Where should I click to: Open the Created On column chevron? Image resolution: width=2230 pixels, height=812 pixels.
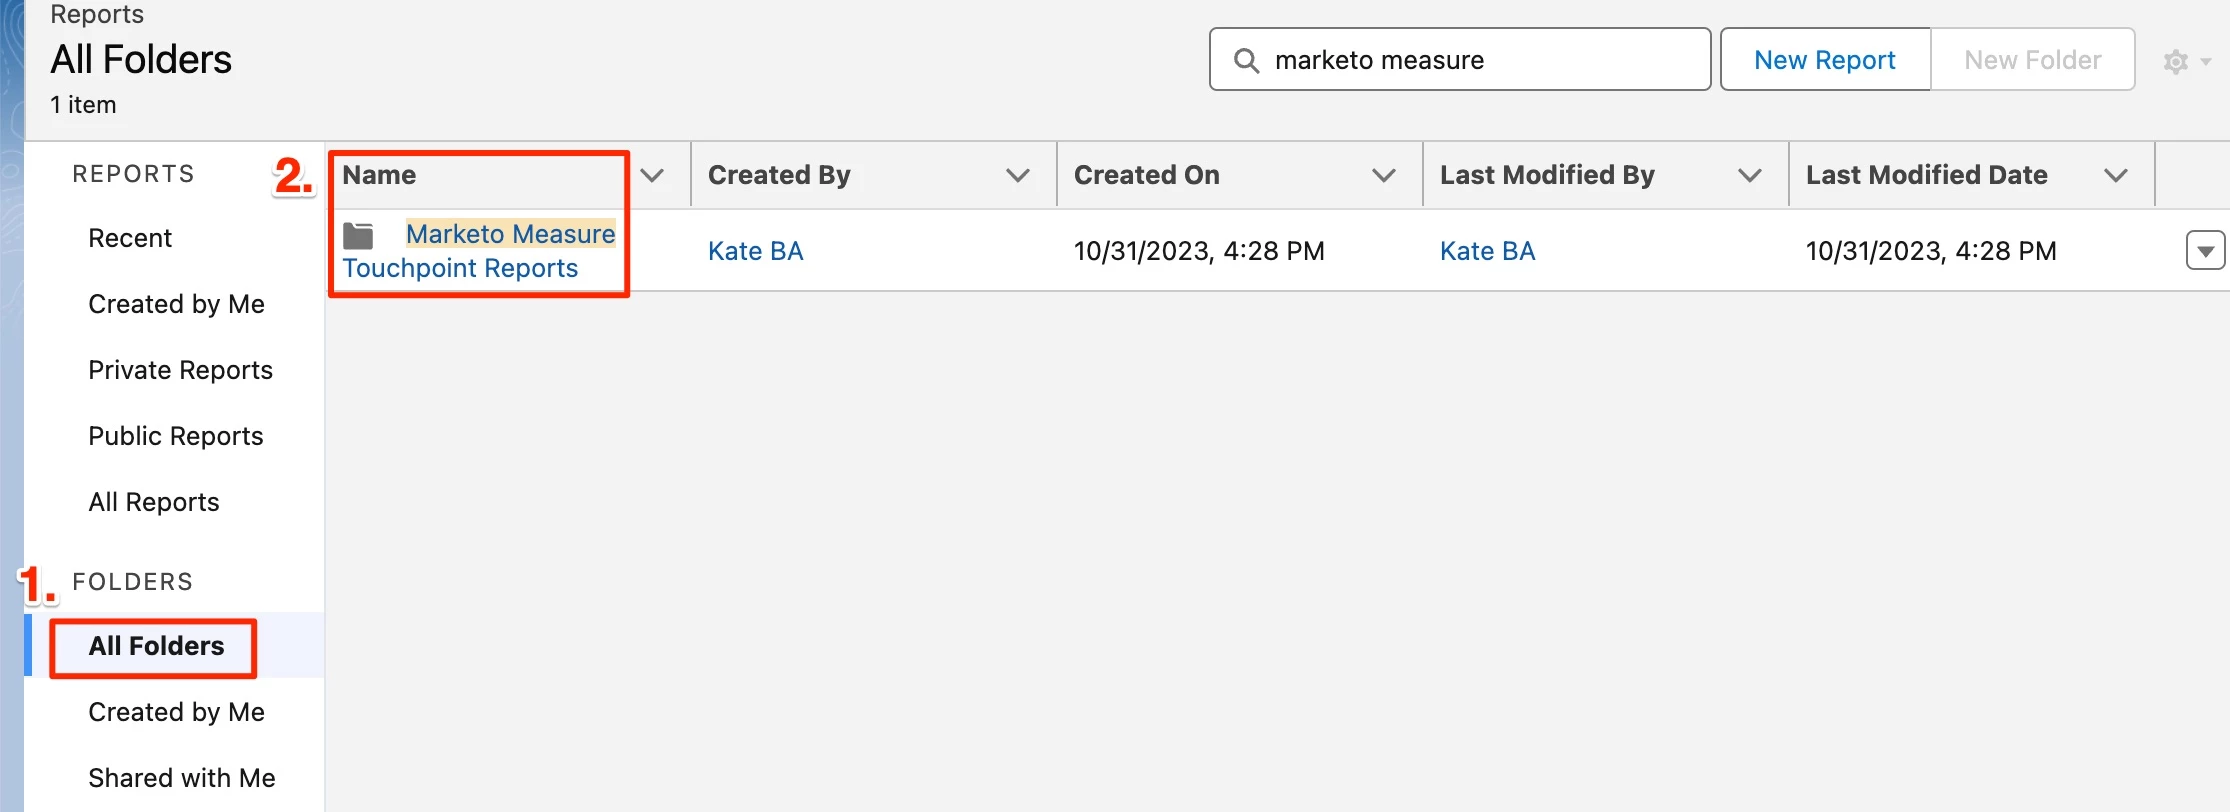1384,176
